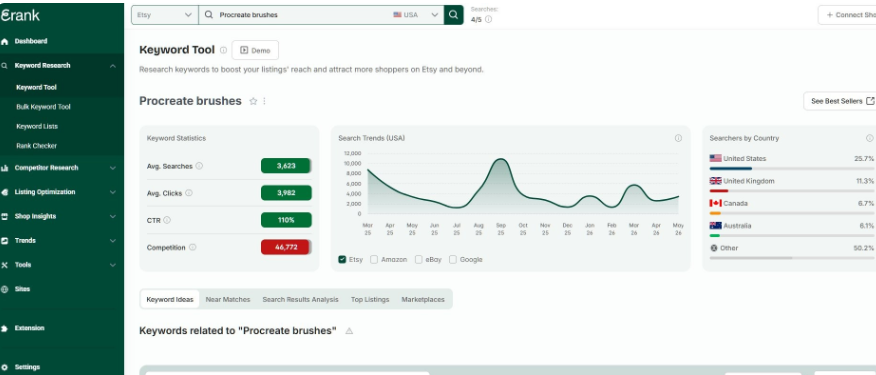Image resolution: width=876 pixels, height=375 pixels.
Task: Click the Competition info icon
Action: tap(193, 247)
